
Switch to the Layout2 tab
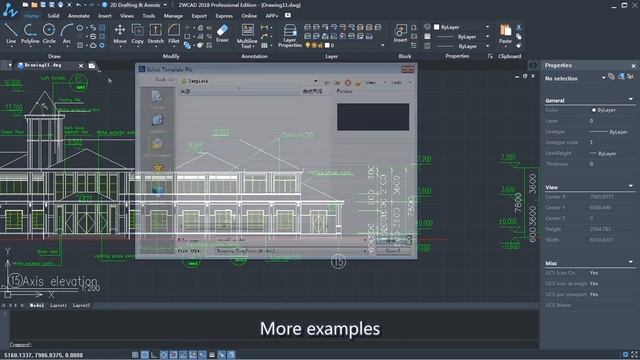coord(81,305)
